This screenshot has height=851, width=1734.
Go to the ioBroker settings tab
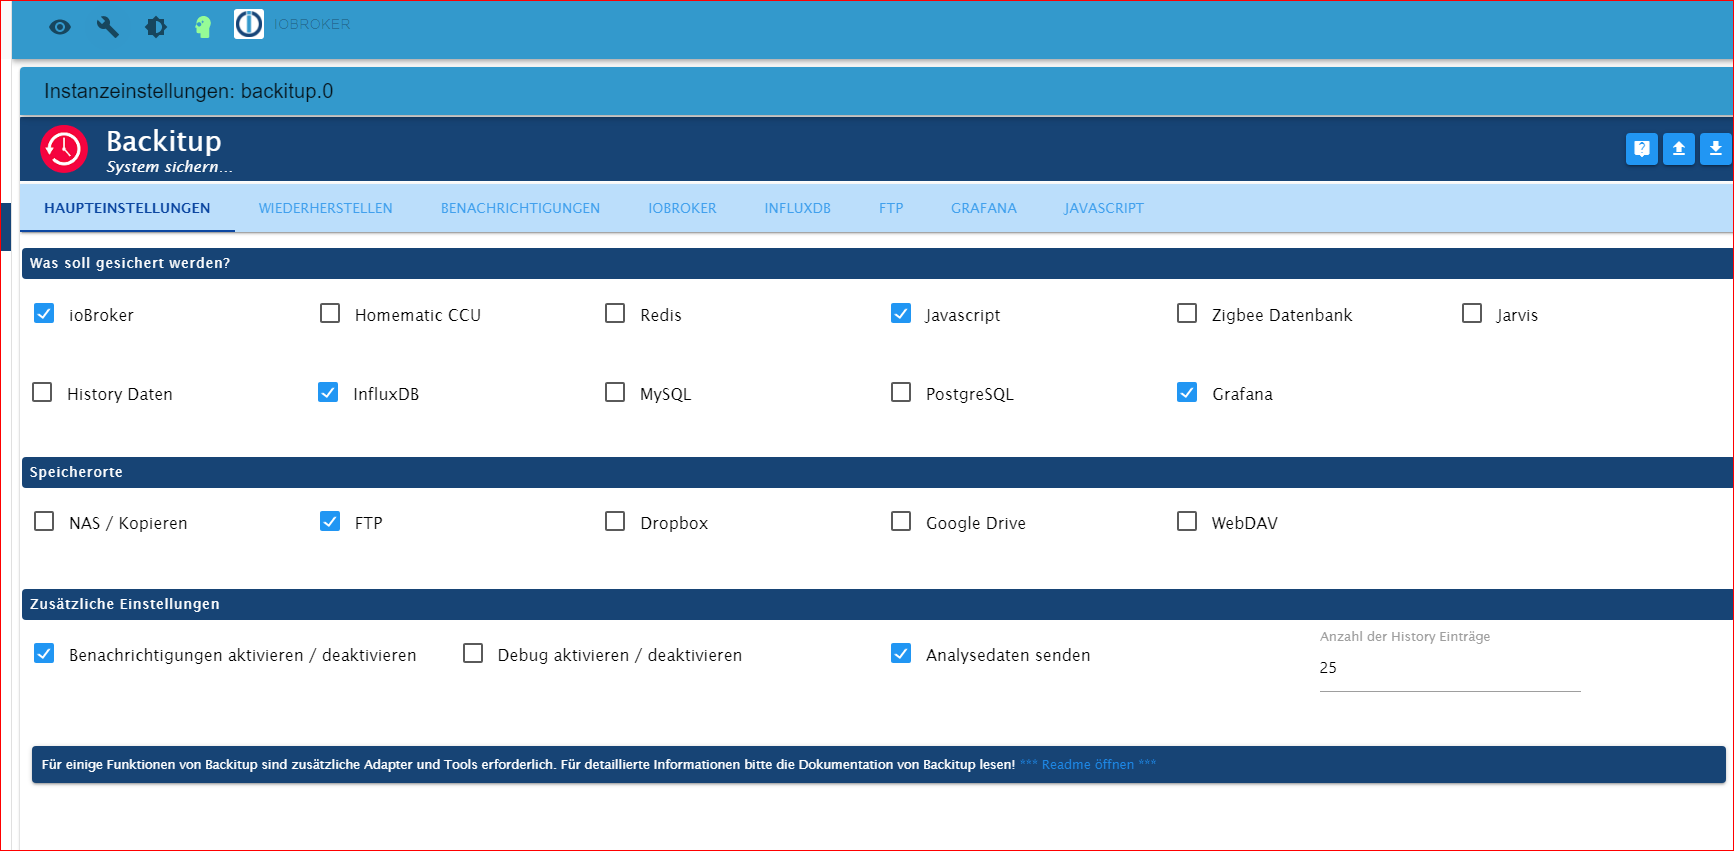tap(682, 208)
